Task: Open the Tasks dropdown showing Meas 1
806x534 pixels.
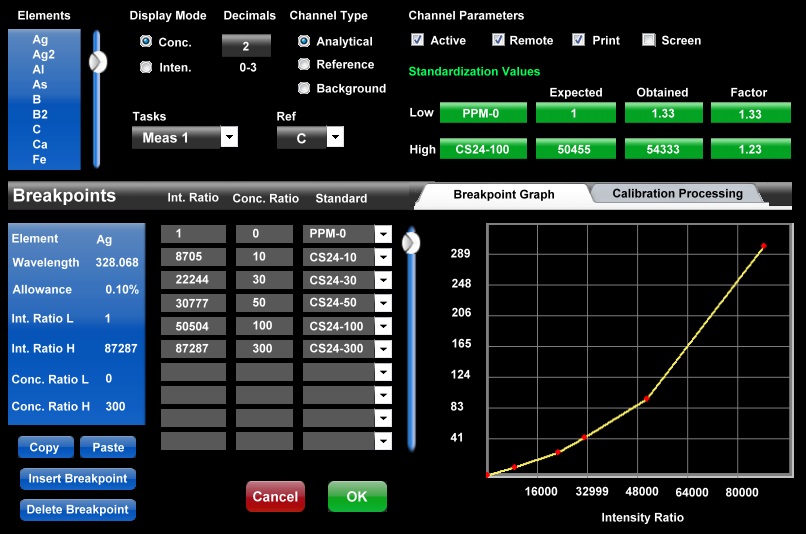Action: [x=229, y=137]
